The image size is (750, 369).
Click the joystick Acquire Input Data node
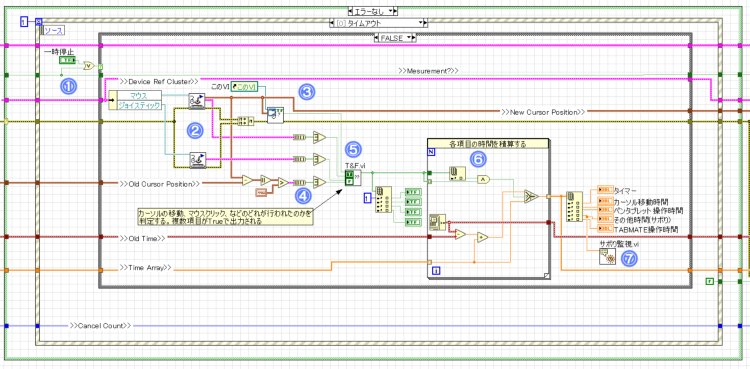click(197, 160)
